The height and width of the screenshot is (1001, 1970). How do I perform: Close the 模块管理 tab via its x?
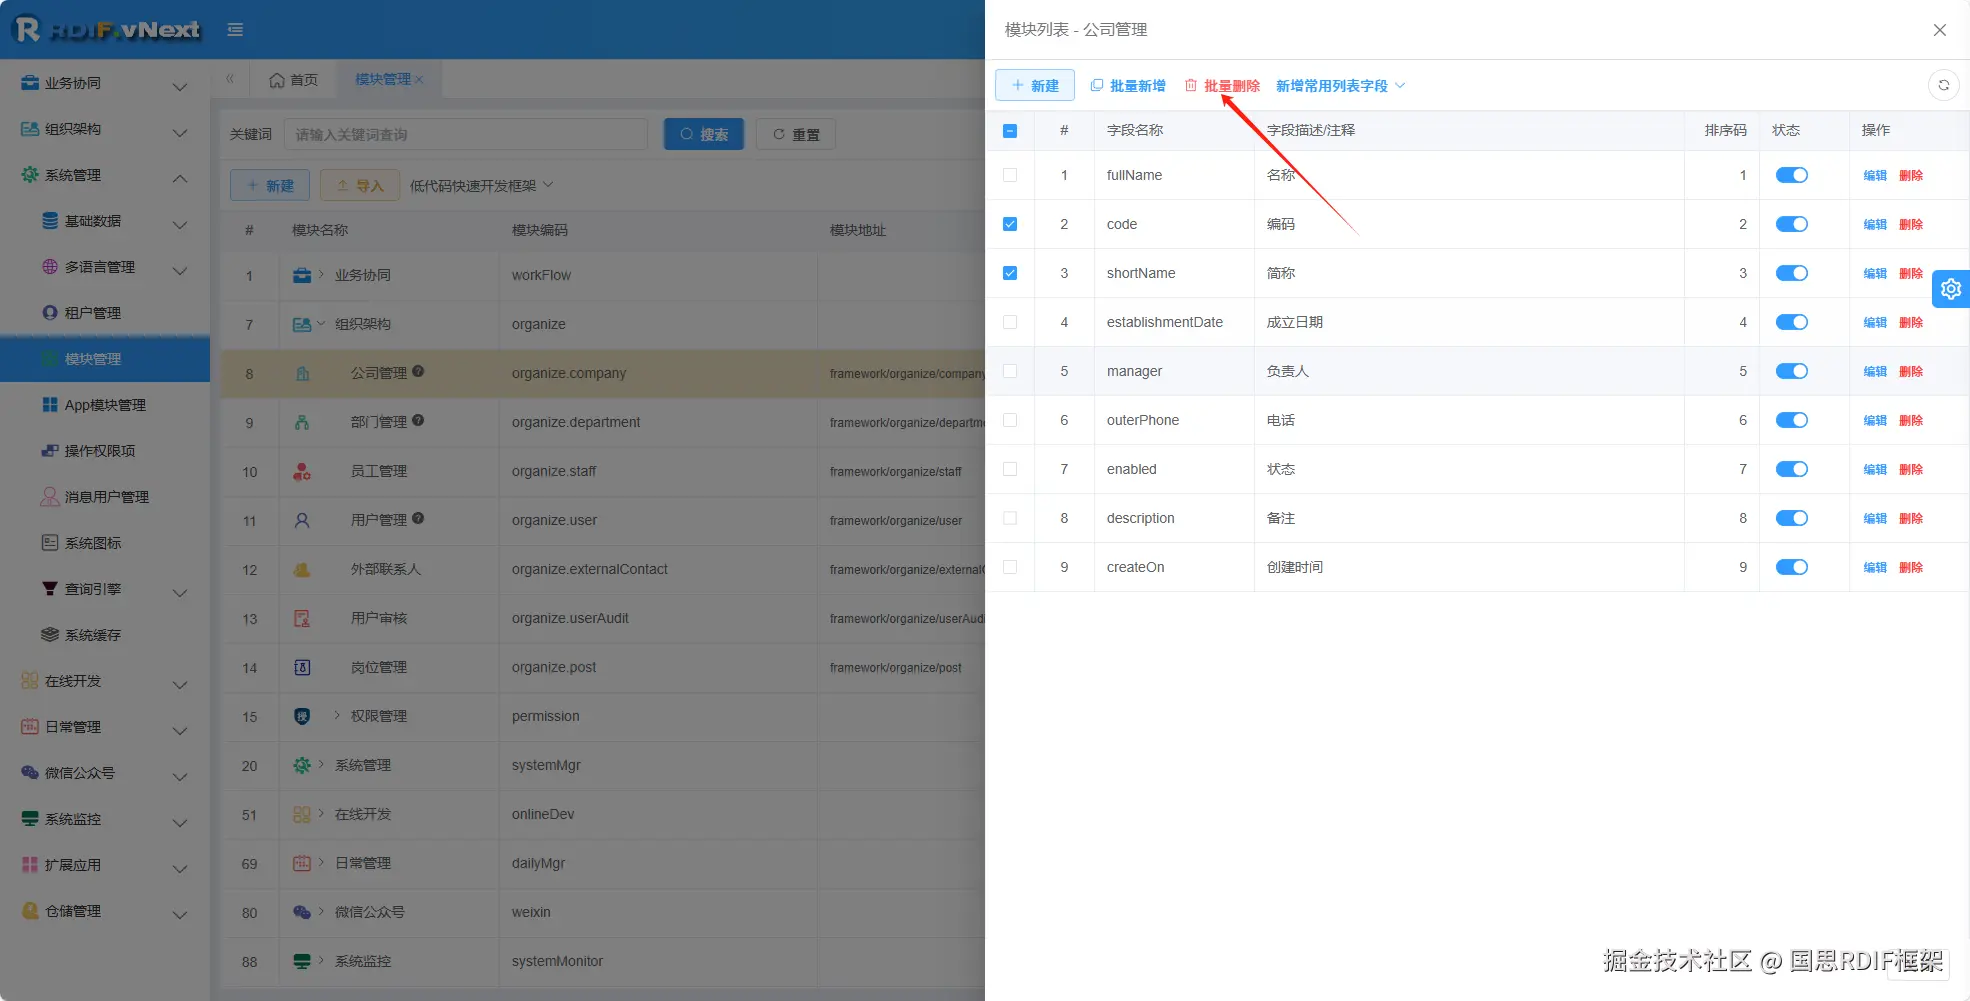coord(419,80)
